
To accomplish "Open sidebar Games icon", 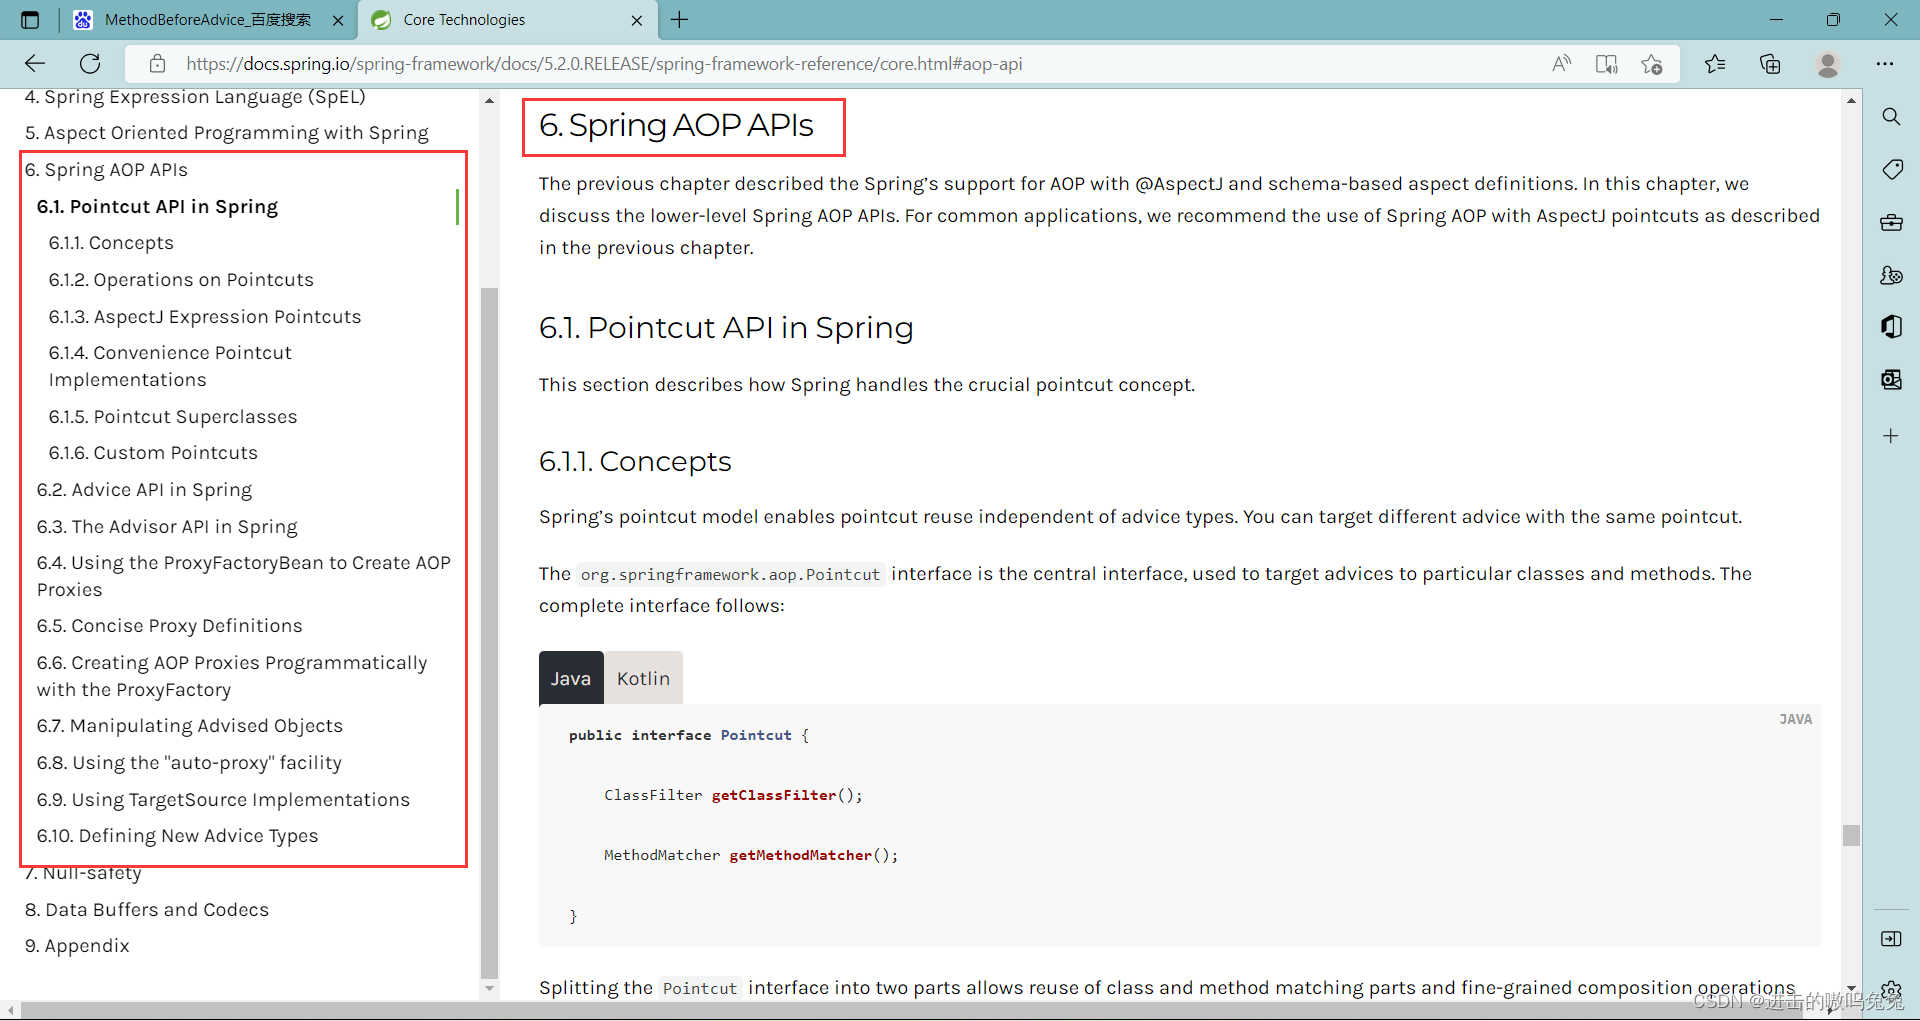I will pyautogui.click(x=1891, y=275).
